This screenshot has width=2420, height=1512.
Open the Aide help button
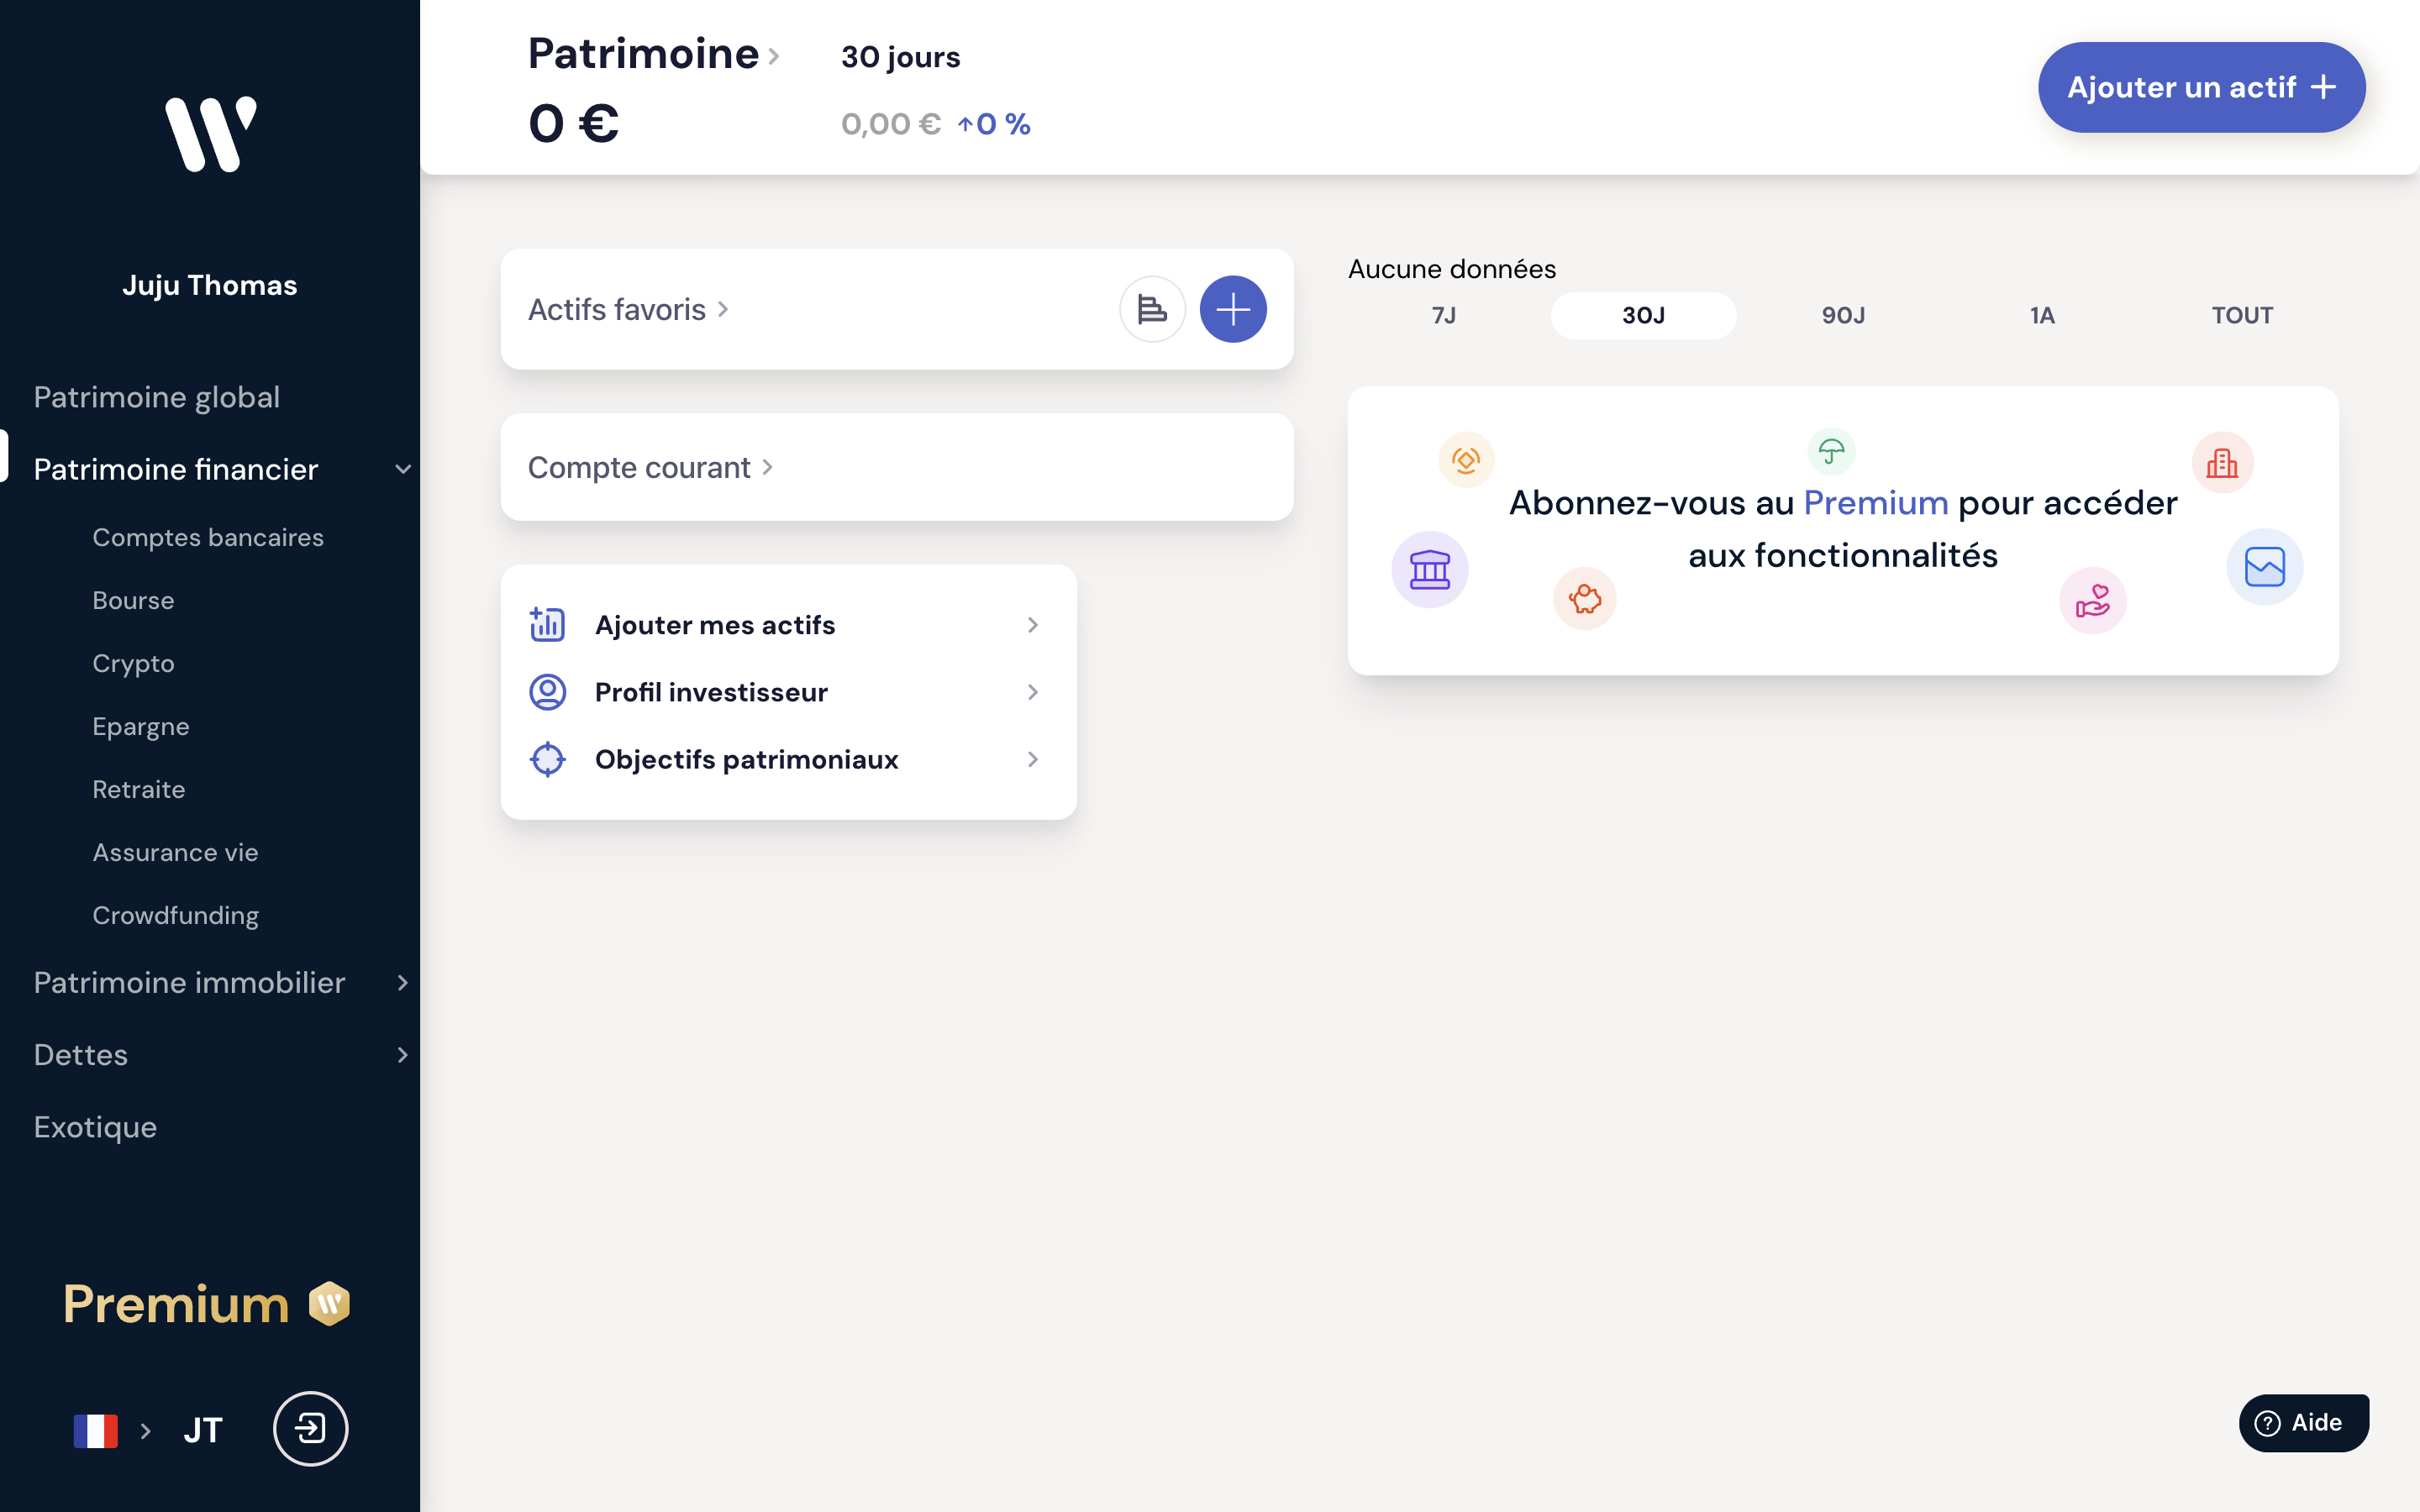tap(2303, 1422)
